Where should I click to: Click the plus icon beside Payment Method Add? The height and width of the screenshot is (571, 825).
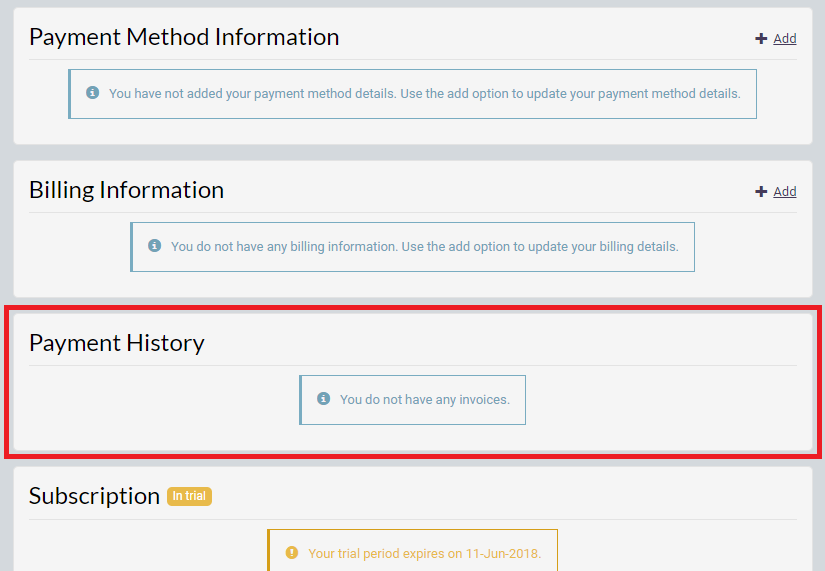pos(761,38)
